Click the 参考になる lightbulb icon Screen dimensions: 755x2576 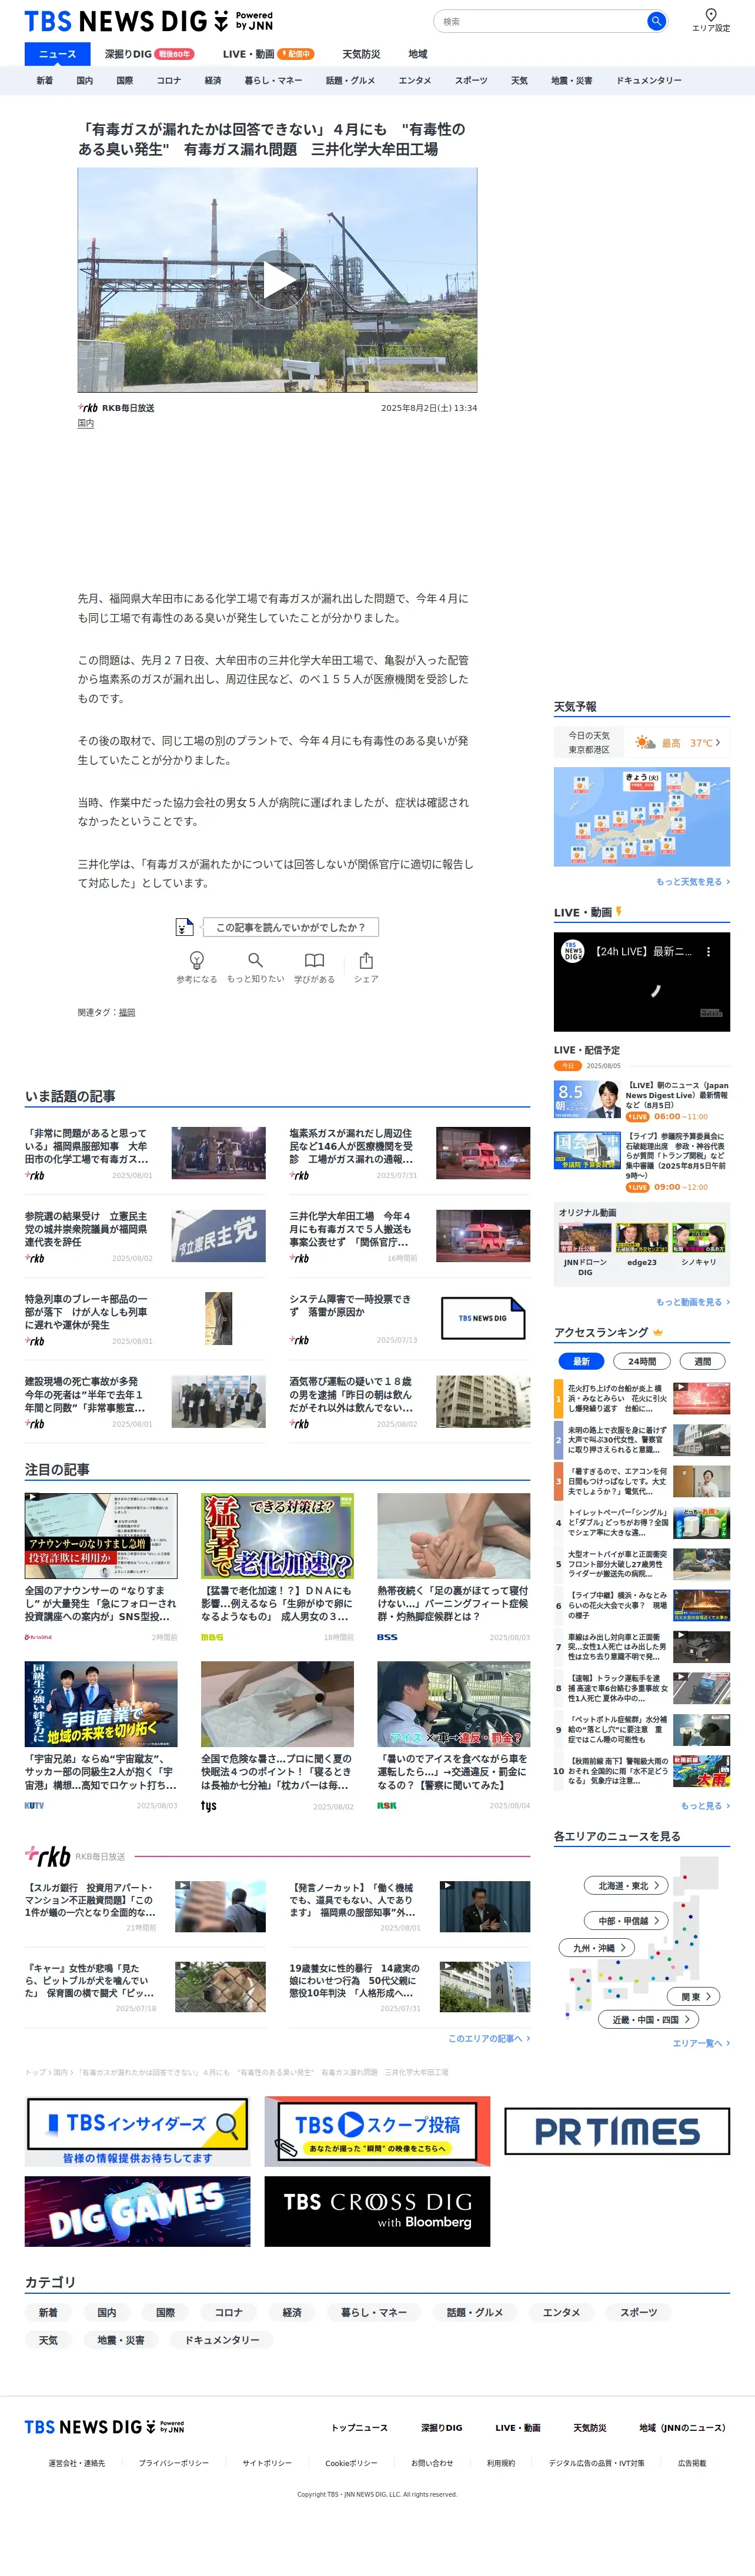tap(197, 960)
